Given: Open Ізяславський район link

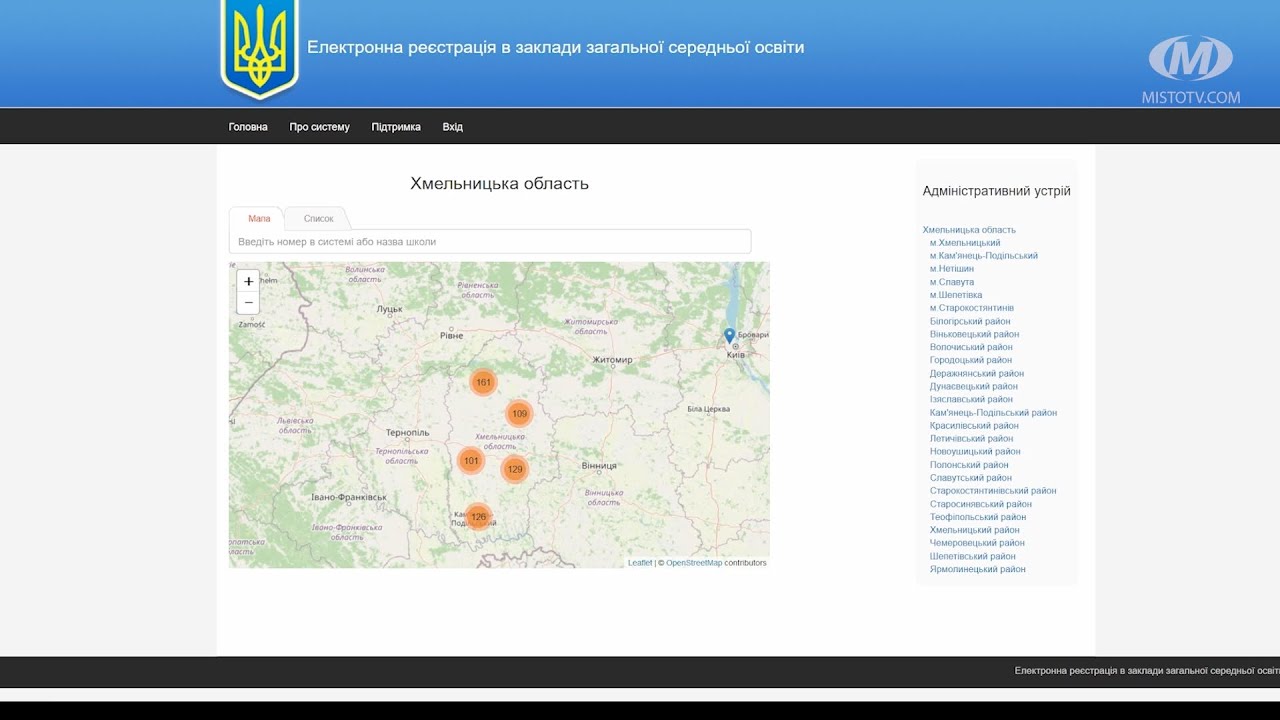Looking at the screenshot, I should point(971,399).
